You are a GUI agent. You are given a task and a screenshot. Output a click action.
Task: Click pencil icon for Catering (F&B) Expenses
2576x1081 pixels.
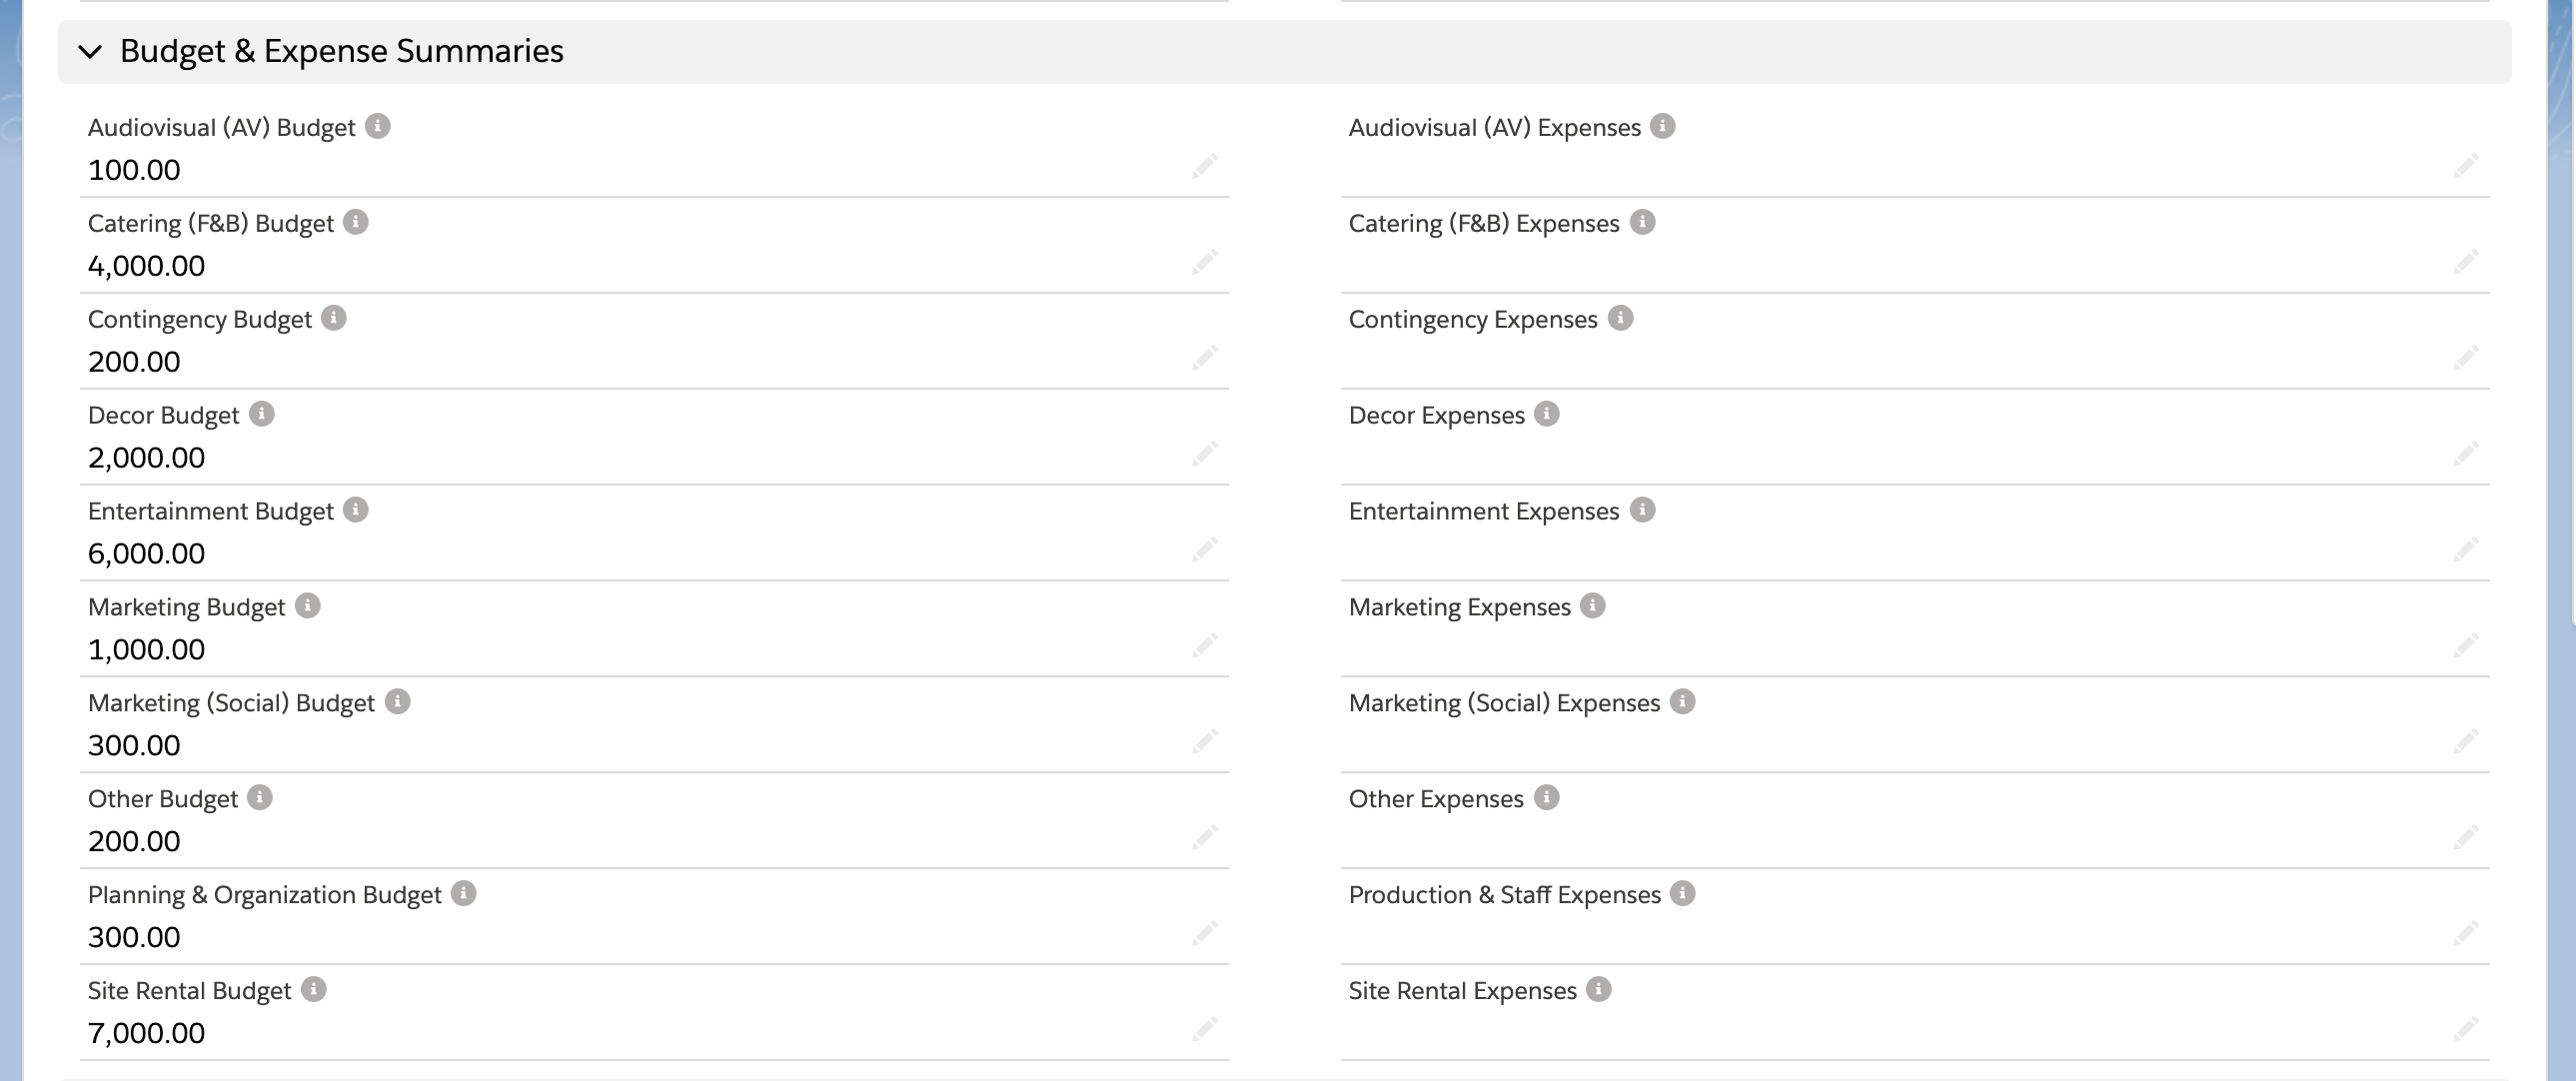[2465, 262]
